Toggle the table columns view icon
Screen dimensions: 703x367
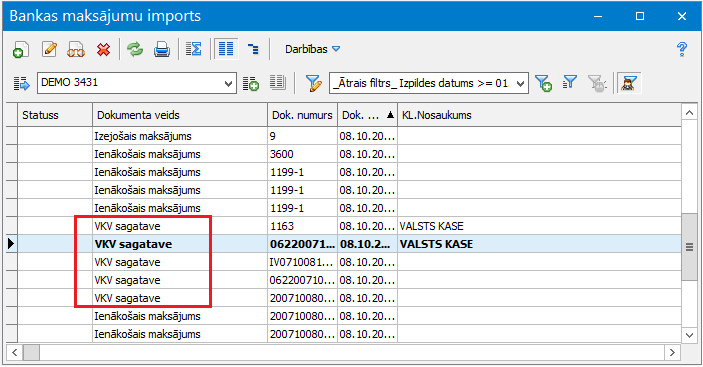[x=226, y=49]
